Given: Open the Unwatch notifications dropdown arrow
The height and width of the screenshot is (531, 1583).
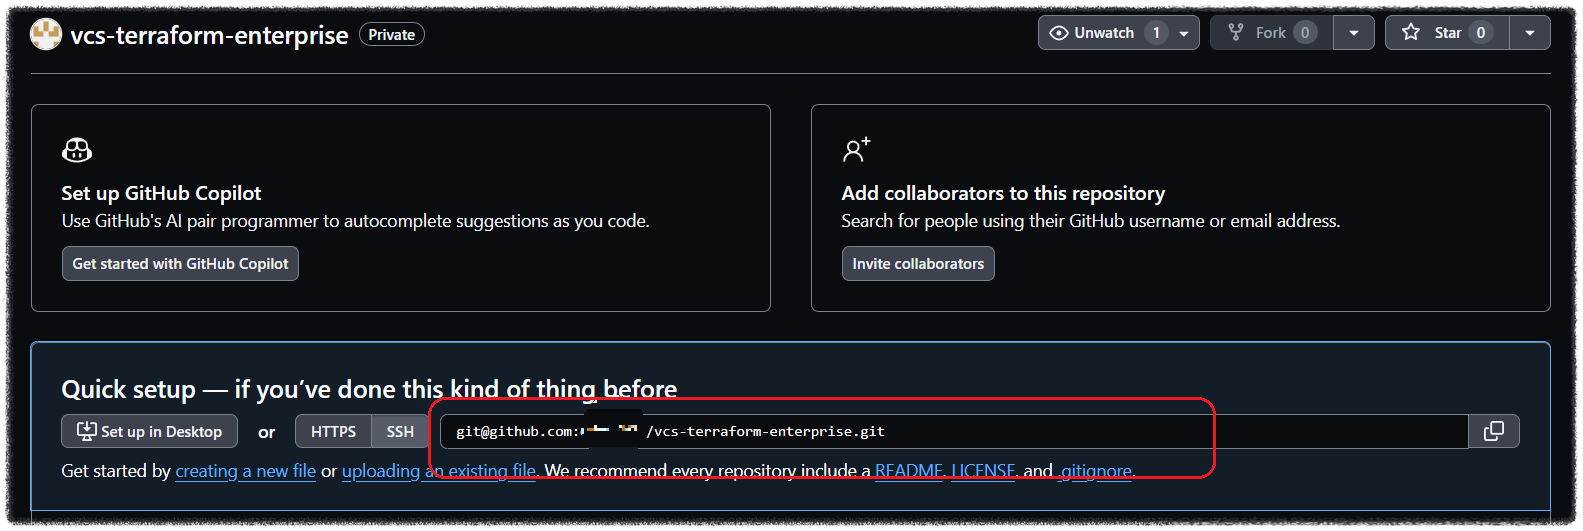Looking at the screenshot, I should click(1184, 33).
